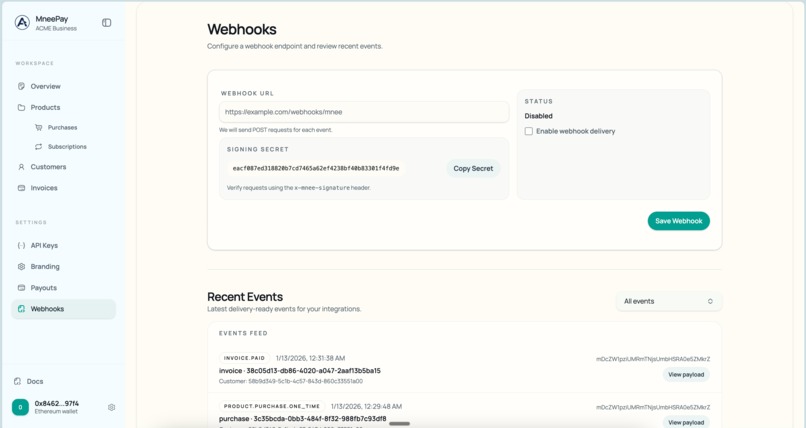The width and height of the screenshot is (806, 428).
Task: Click purchase 3c35bcda event title
Action: 302,419
